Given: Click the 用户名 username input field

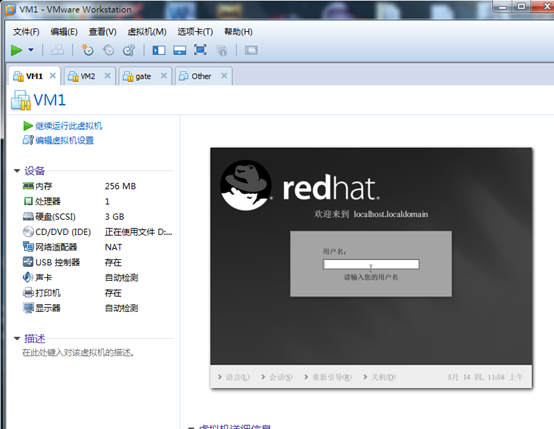Looking at the screenshot, I should click(x=371, y=264).
